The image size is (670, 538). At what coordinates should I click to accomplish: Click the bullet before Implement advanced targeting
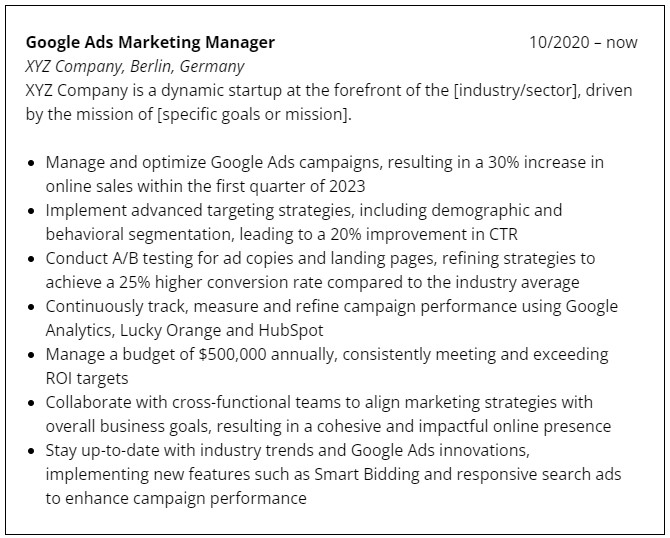(33, 211)
